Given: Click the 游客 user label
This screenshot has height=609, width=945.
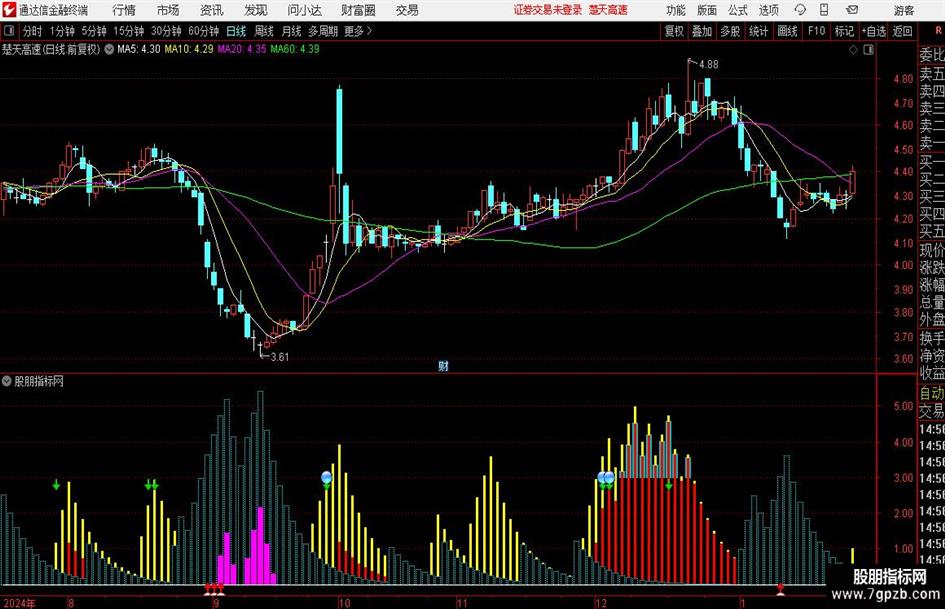Looking at the screenshot, I should 904,10.
